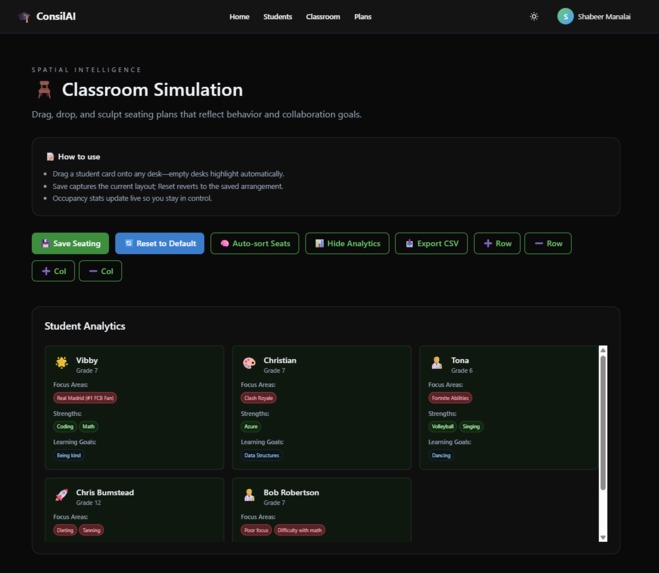Viewport: 659px width, 573px height.
Task: Click Christian's Azure strength tag
Action: tap(251, 427)
